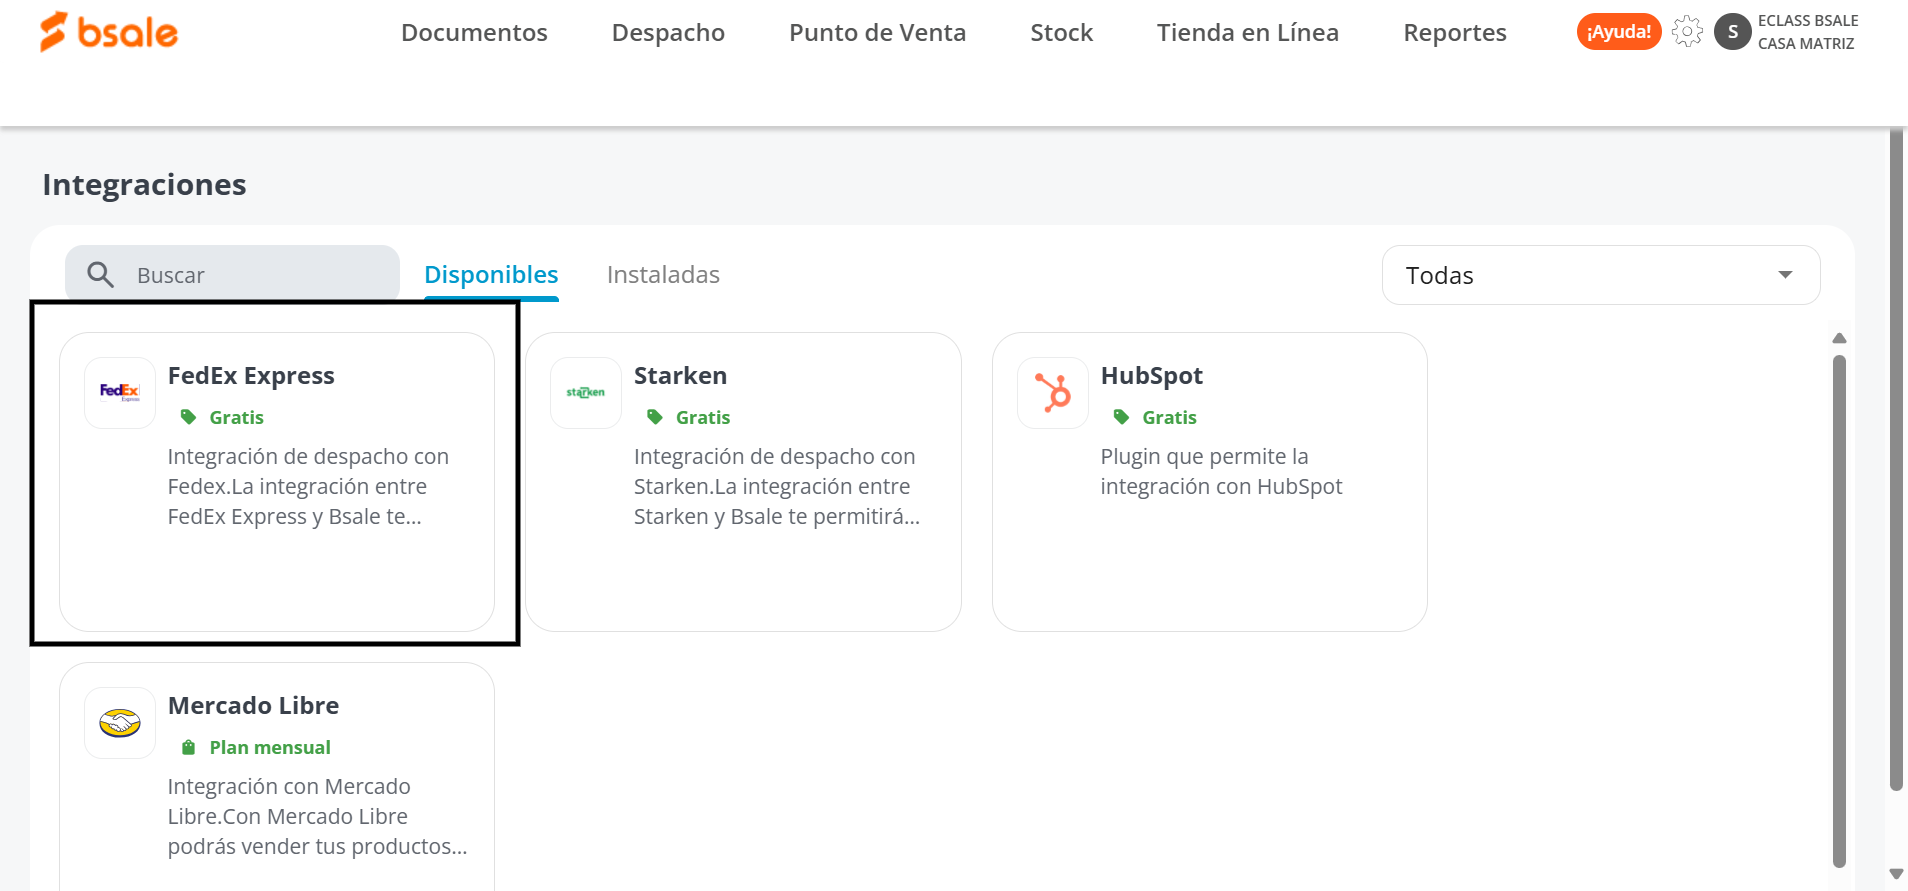Image resolution: width=1908 pixels, height=891 pixels.
Task: Click the Starken 'Gratis' label
Action: 703,417
